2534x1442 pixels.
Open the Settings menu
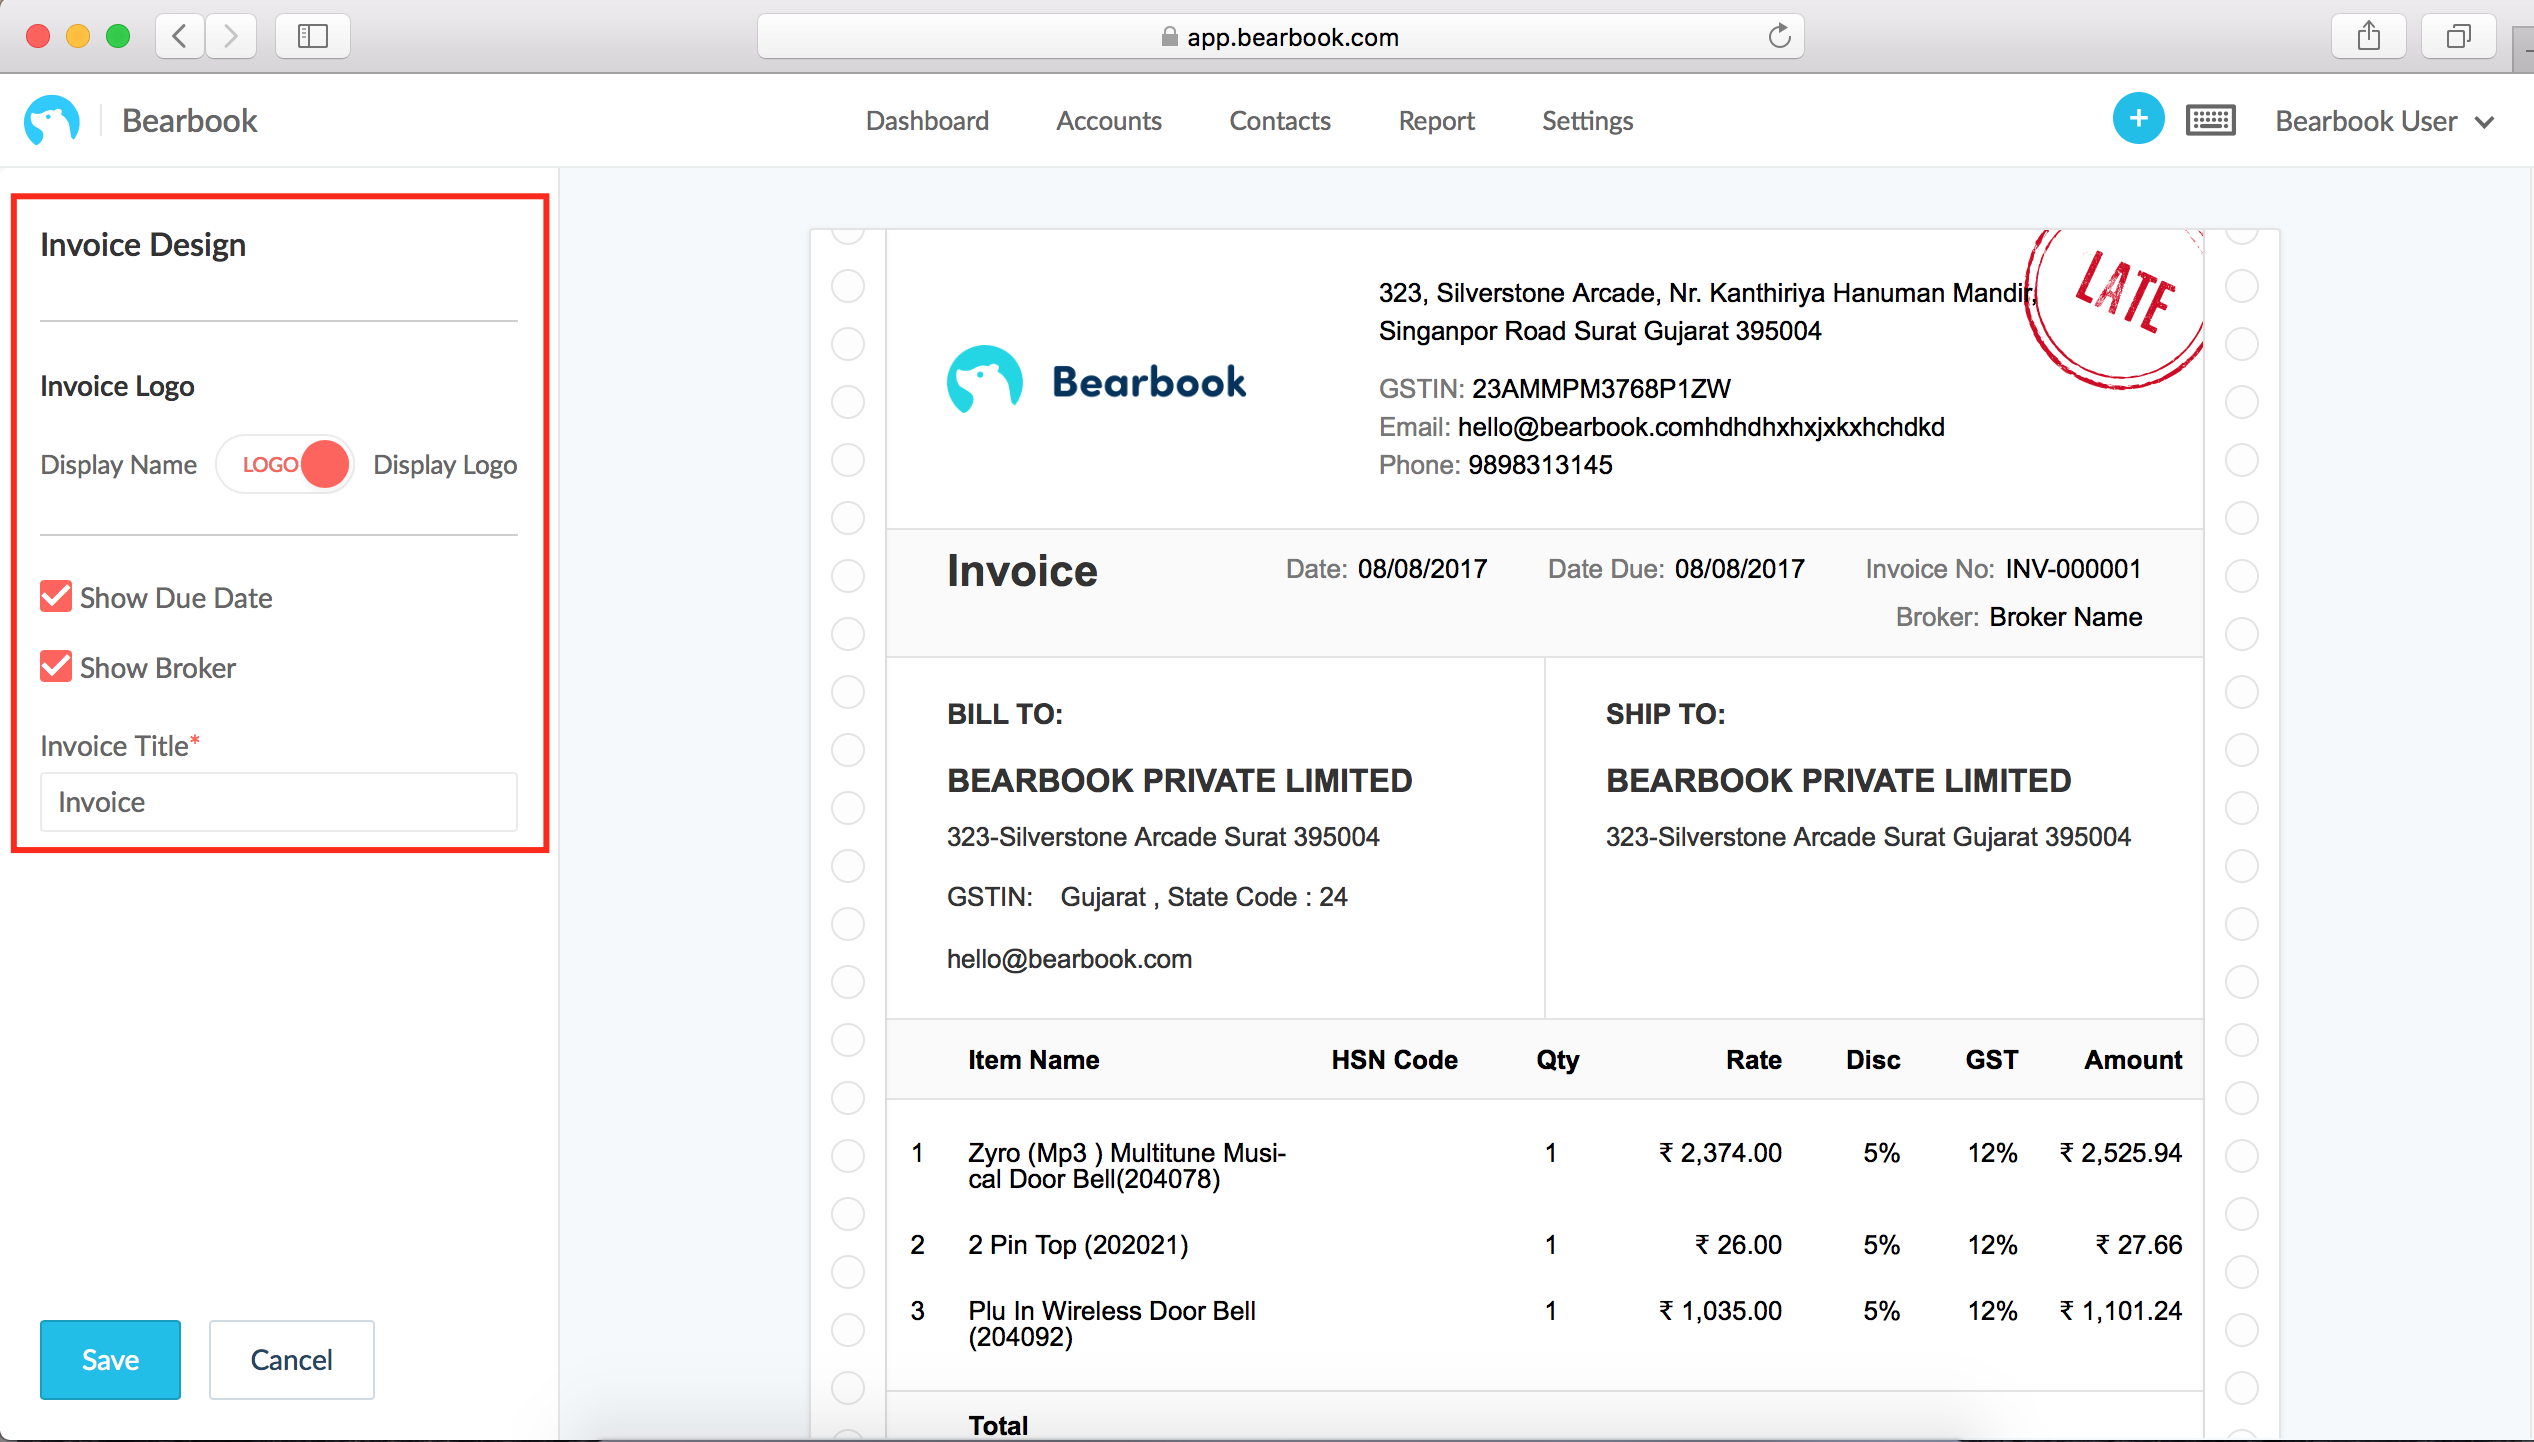coord(1587,121)
